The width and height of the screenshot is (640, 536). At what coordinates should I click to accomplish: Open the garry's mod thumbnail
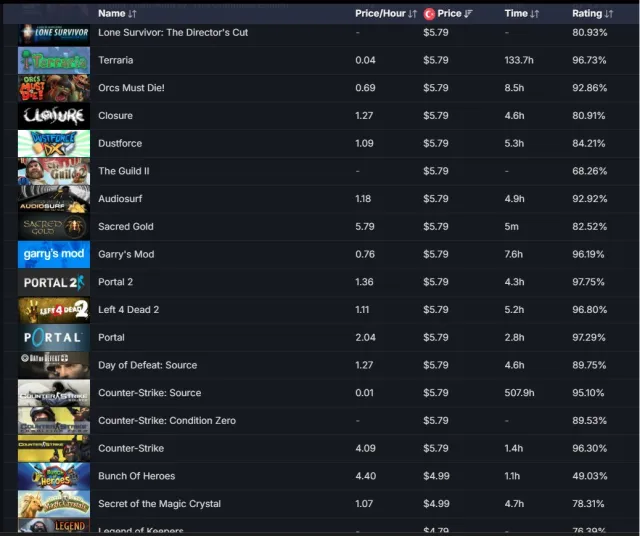(x=54, y=254)
